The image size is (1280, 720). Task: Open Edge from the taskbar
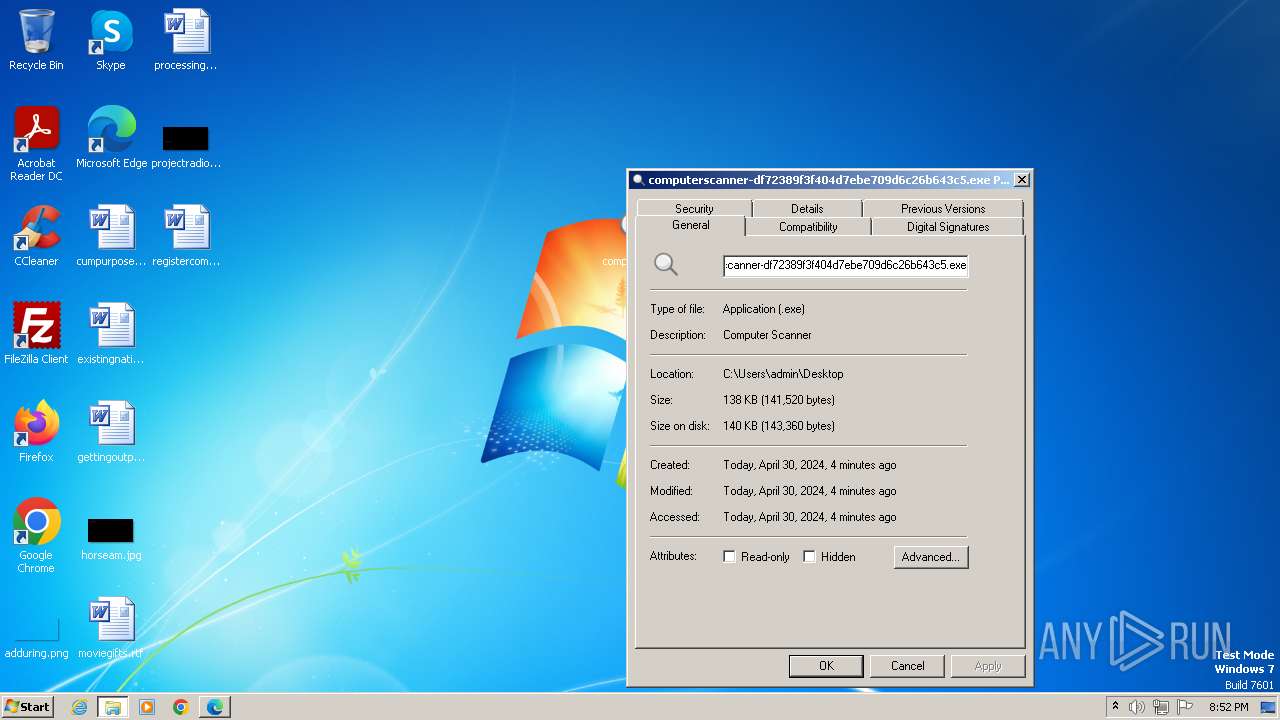tap(215, 707)
